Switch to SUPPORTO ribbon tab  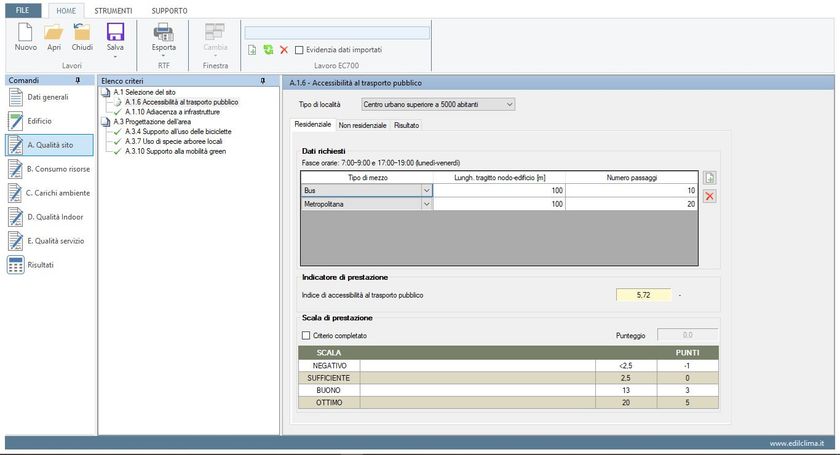(x=169, y=11)
